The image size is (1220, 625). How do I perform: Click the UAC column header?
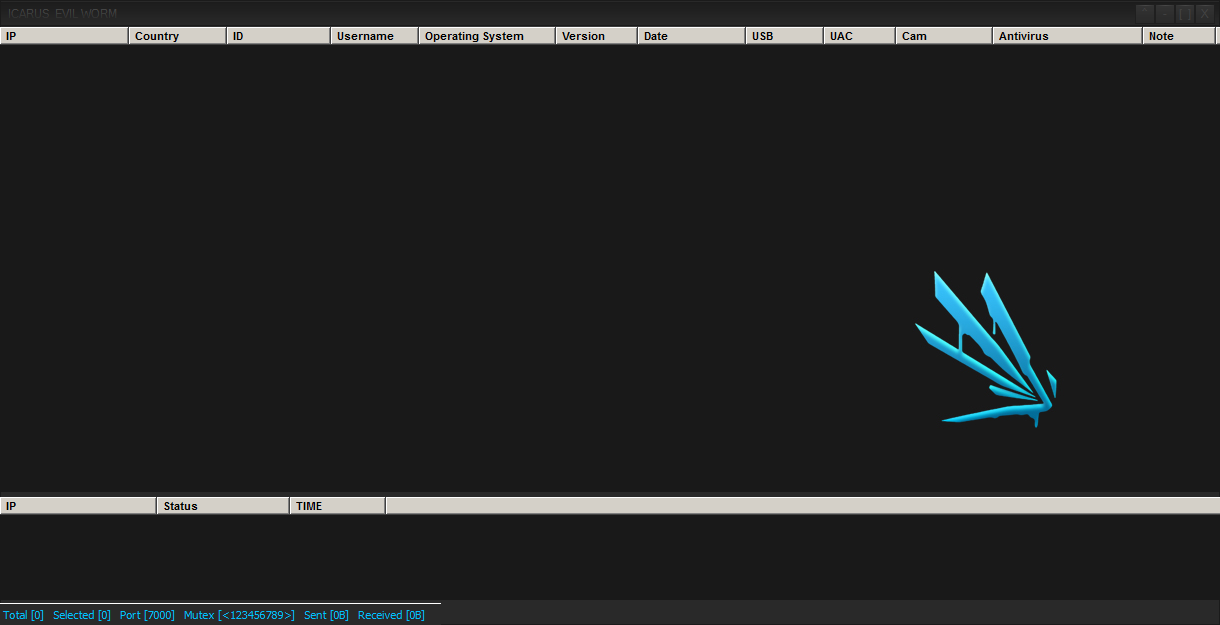point(859,36)
